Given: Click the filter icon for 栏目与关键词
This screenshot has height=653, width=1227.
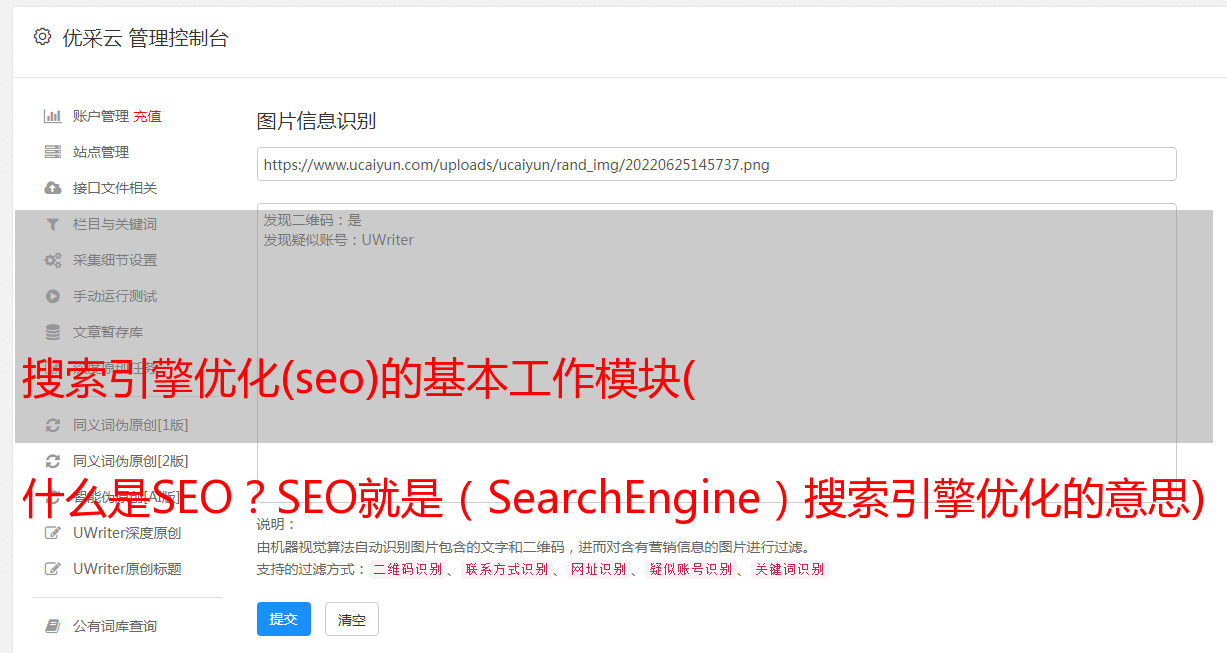Looking at the screenshot, I should click(53, 224).
